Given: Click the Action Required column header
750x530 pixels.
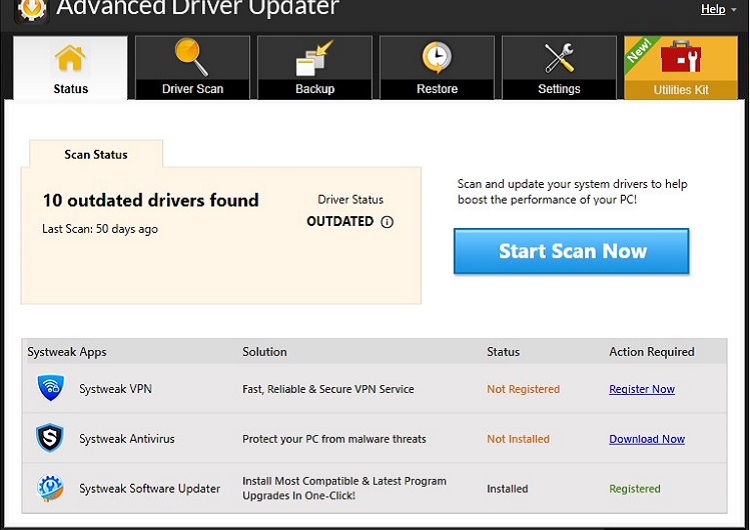Looking at the screenshot, I should (x=651, y=351).
